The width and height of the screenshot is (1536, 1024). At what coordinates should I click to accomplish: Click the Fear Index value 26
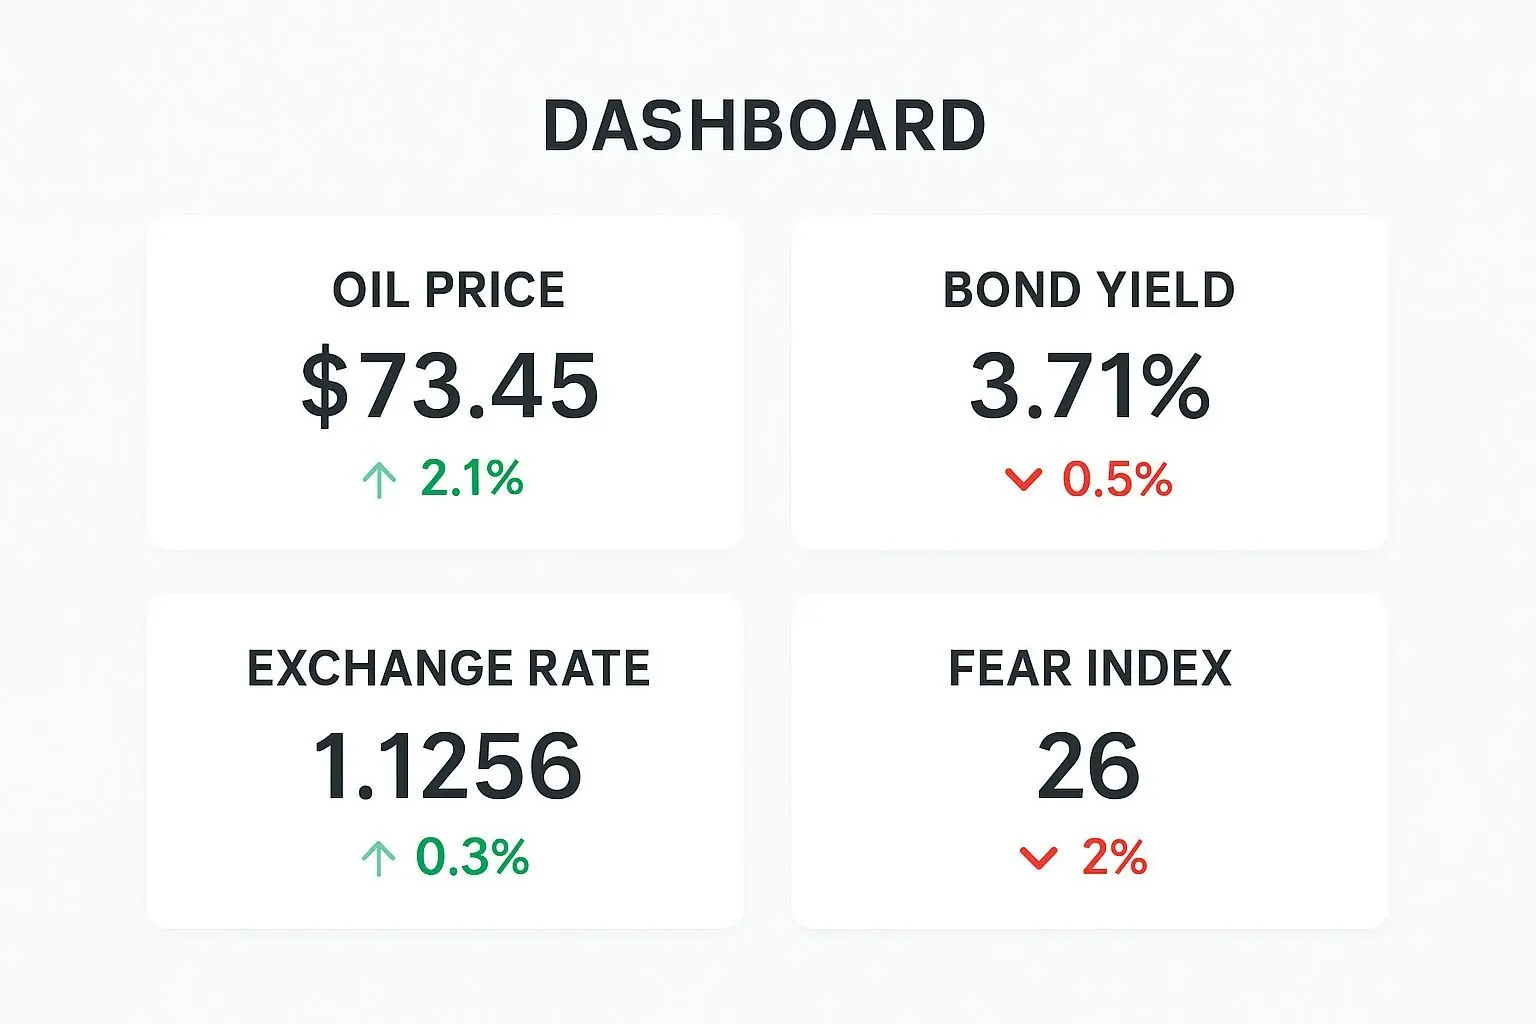pyautogui.click(x=1088, y=766)
